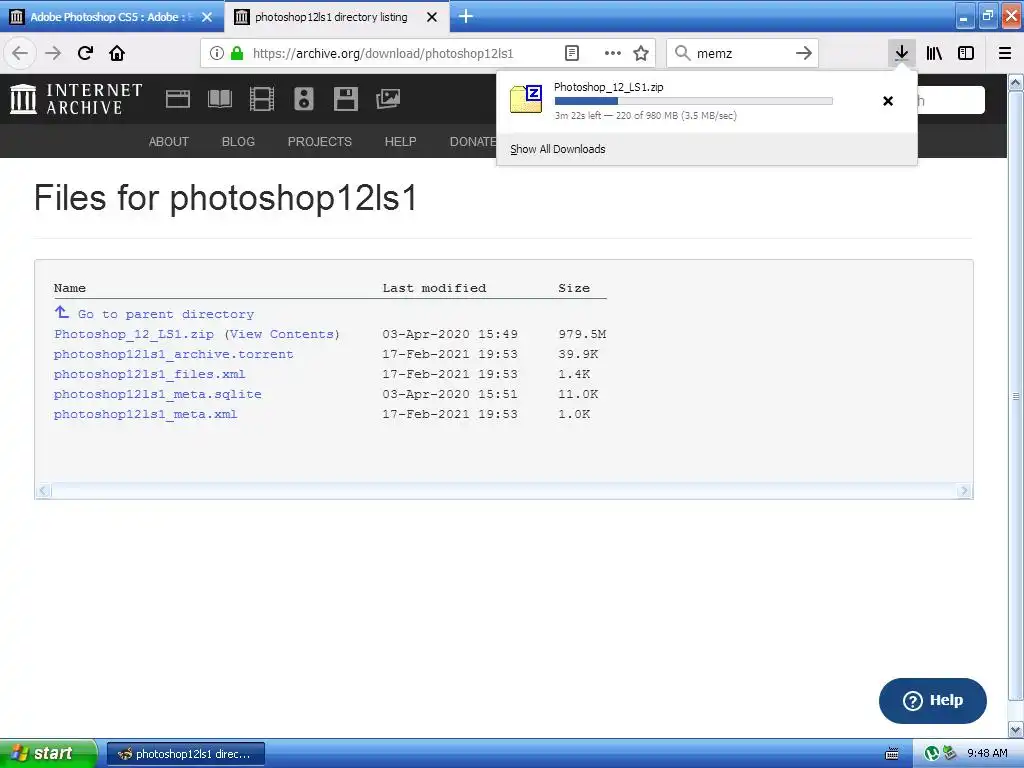Open photoshop12ls1_archive.torrent link
Image resolution: width=1024 pixels, height=768 pixels.
(174, 355)
